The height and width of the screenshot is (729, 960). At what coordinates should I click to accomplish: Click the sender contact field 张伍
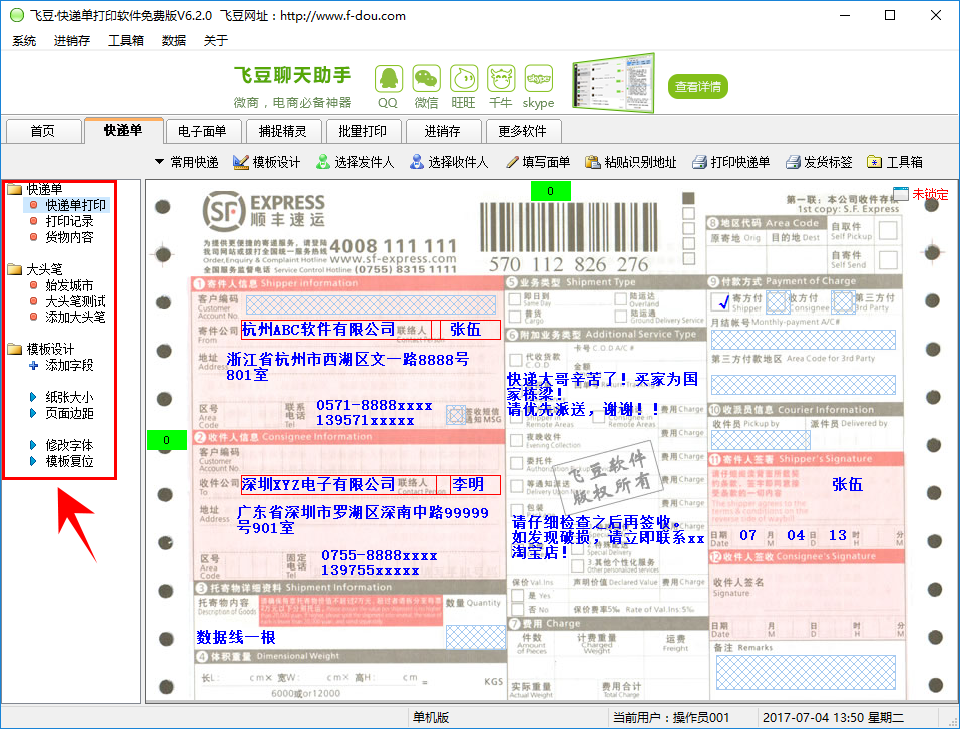tap(466, 329)
